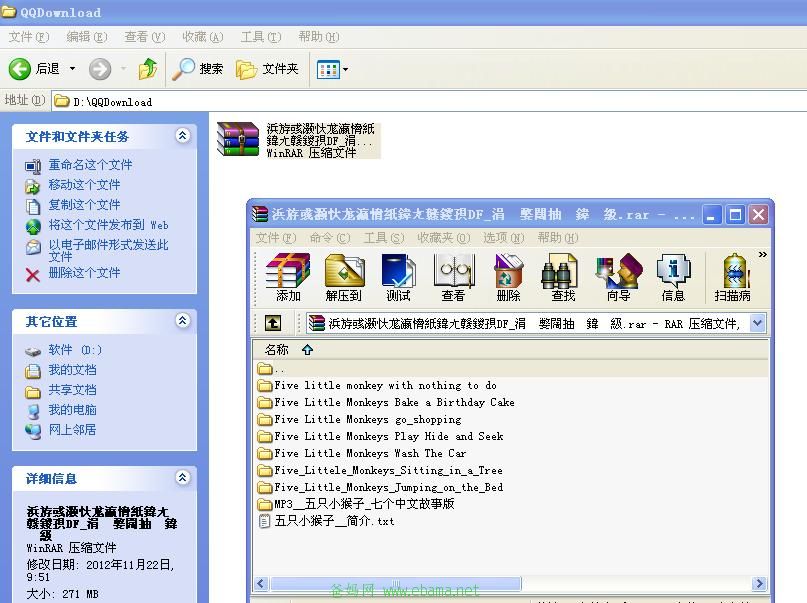This screenshot has width=807, height=603.
Task: Open WinRAR 工具(S) menu
Action: click(x=383, y=238)
